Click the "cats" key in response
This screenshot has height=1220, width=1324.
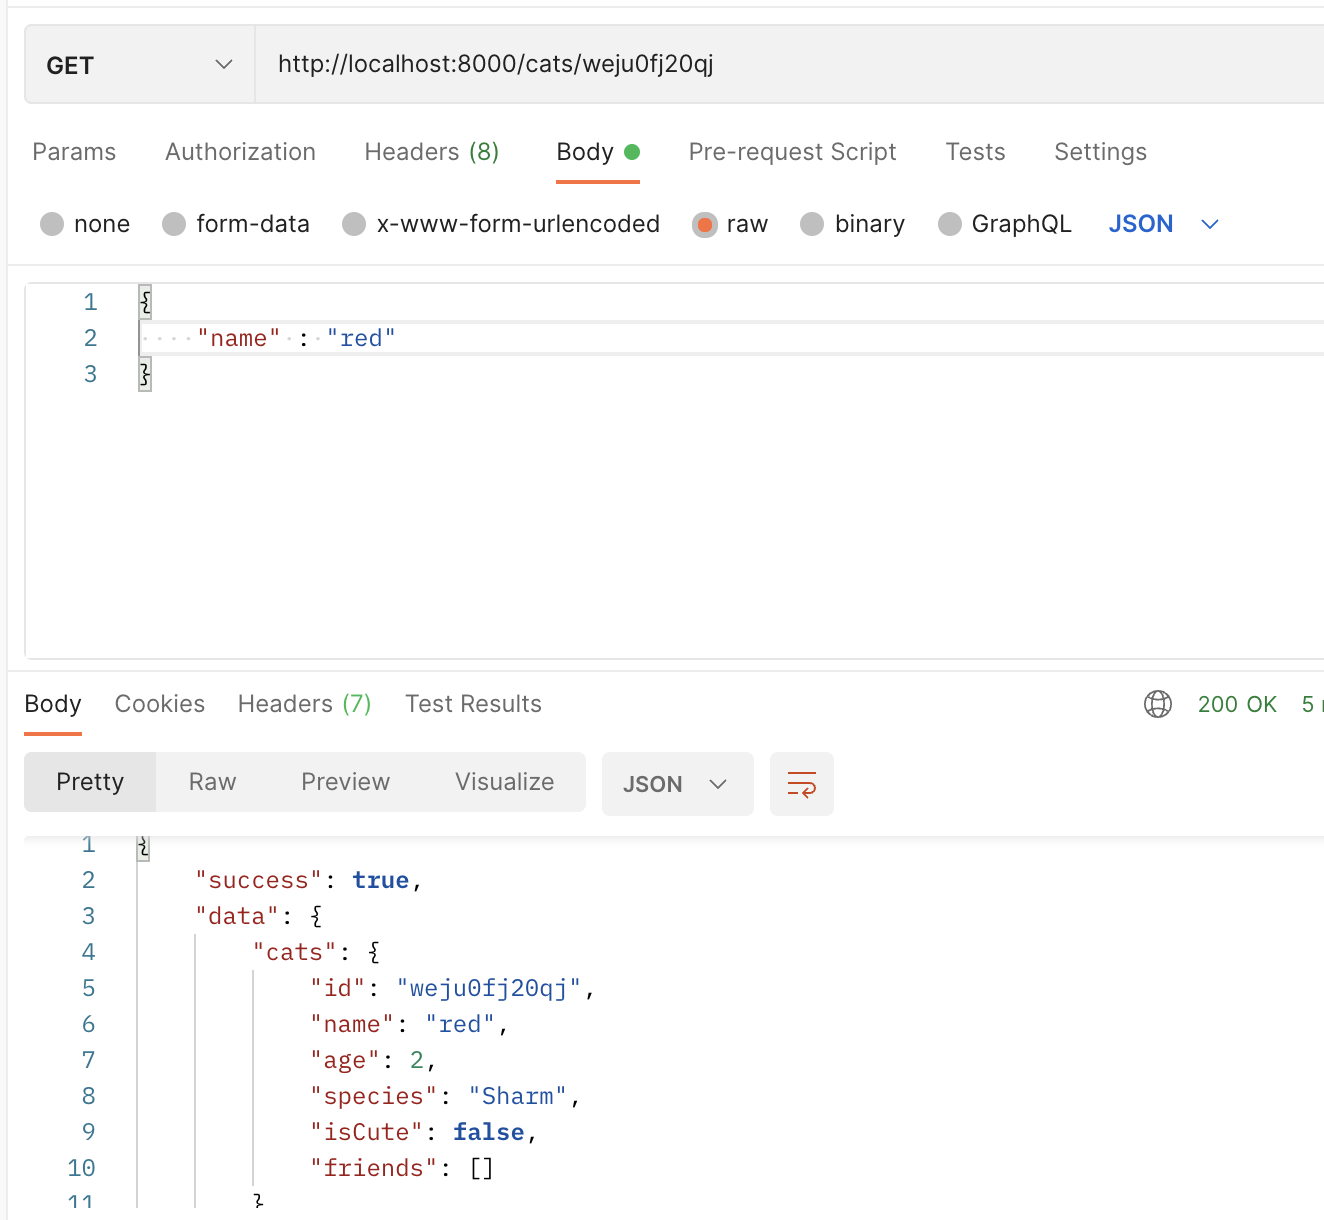point(295,952)
